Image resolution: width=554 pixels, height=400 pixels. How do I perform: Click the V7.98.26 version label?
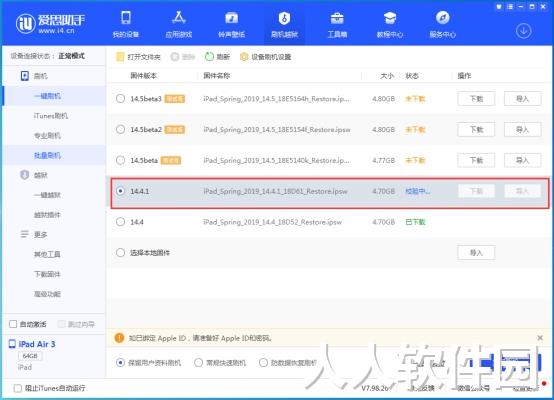coord(375,388)
